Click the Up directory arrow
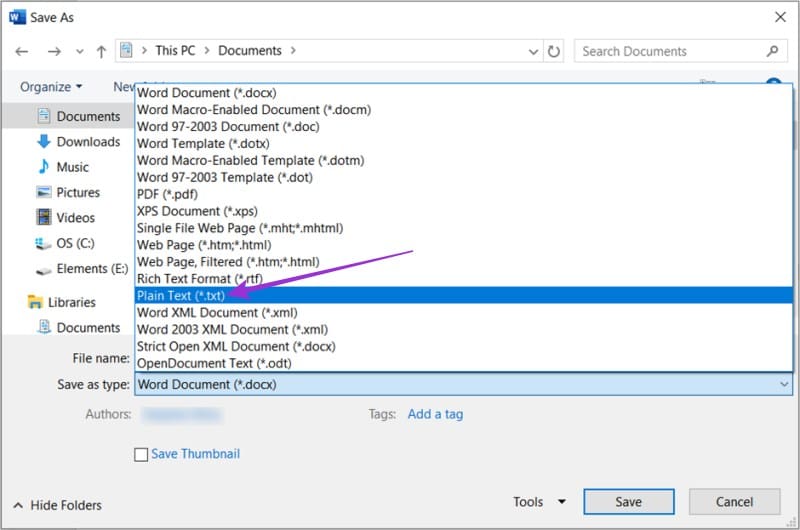This screenshot has width=800, height=530. [101, 51]
